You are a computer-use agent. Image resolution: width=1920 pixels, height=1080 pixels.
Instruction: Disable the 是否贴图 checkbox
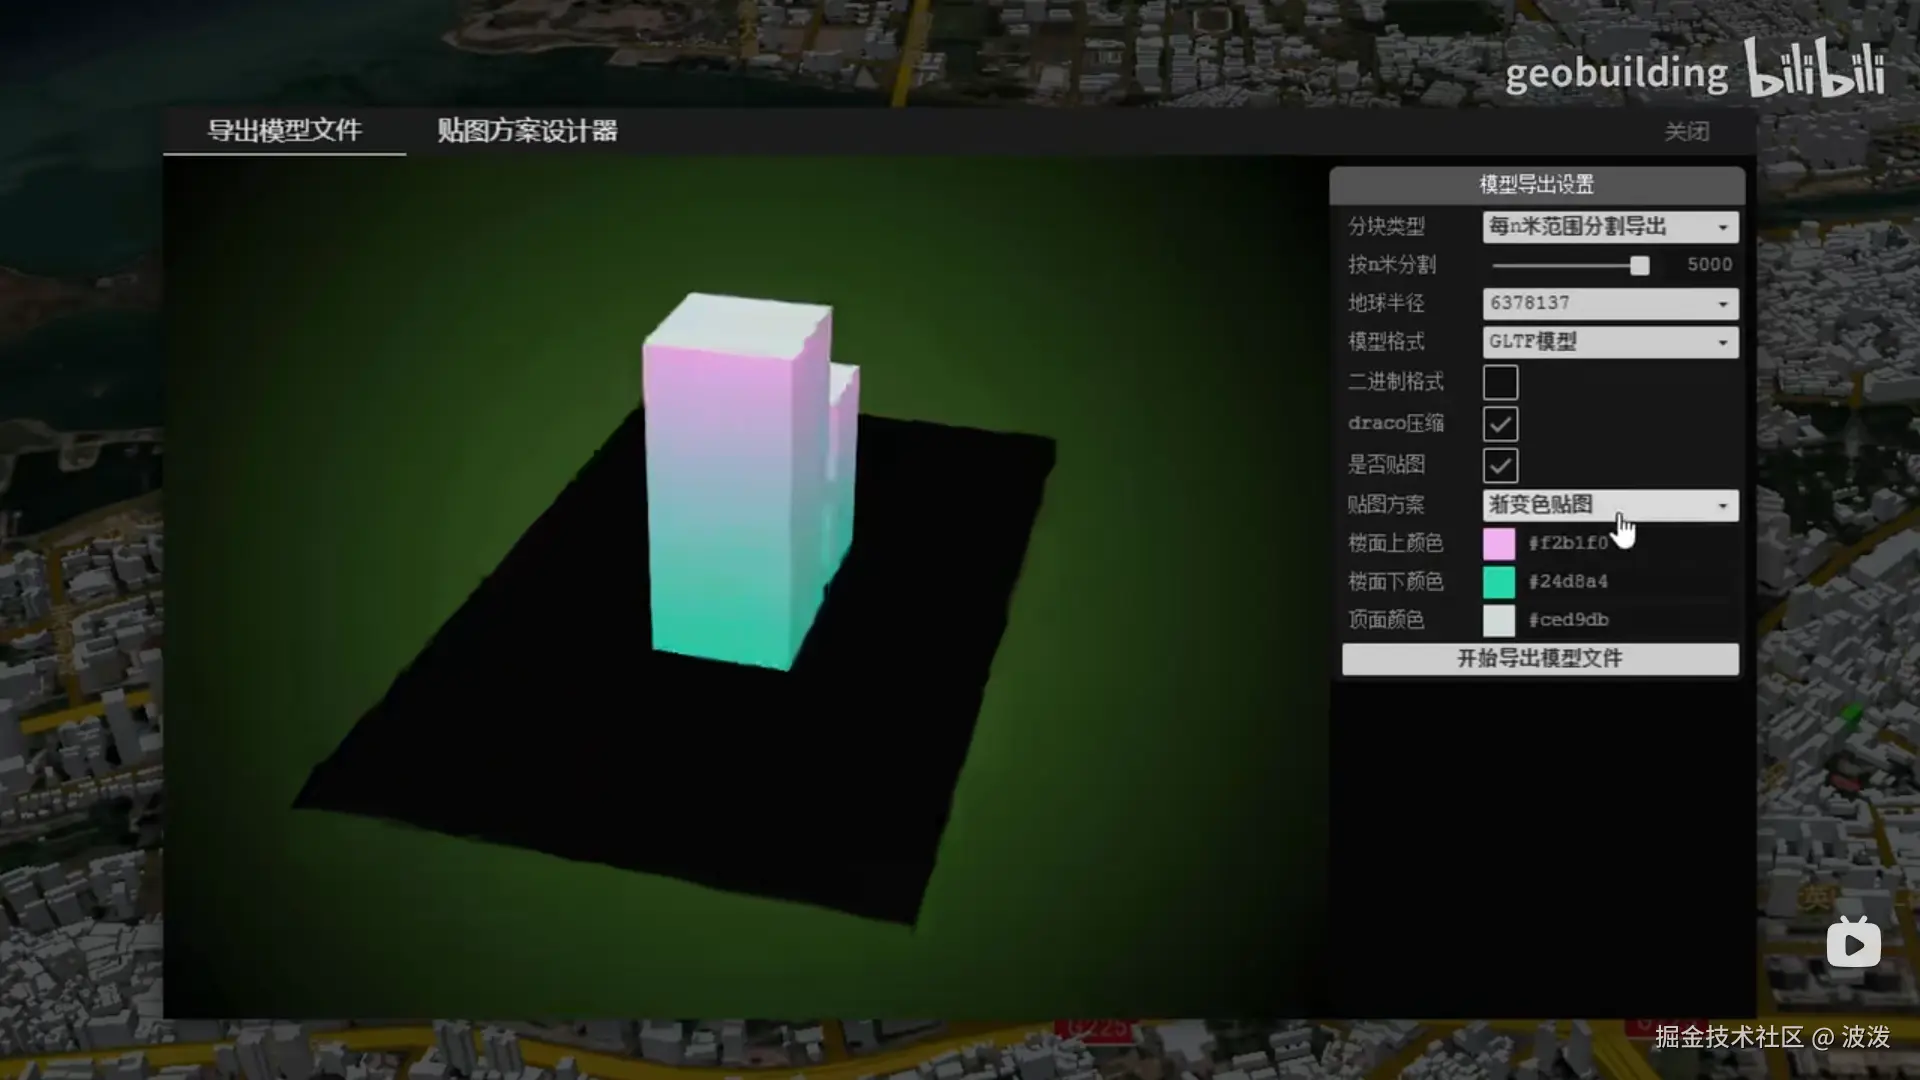click(x=1500, y=465)
